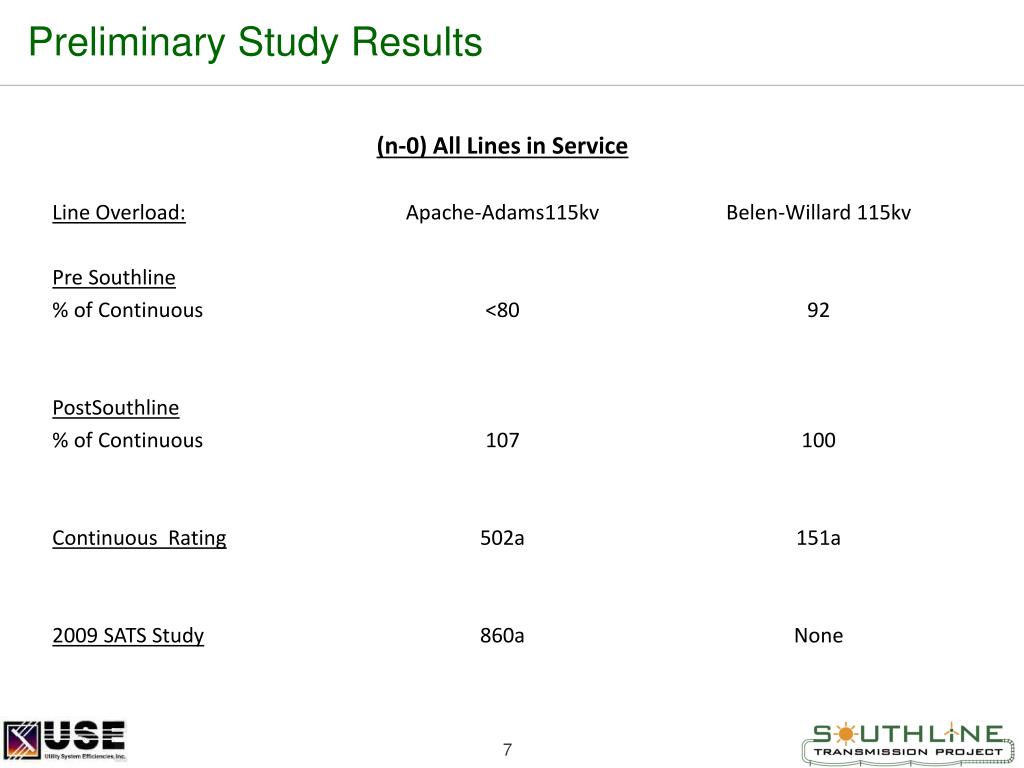
Task: Click the (n-0) All Lines in Service heading
Action: (x=502, y=147)
